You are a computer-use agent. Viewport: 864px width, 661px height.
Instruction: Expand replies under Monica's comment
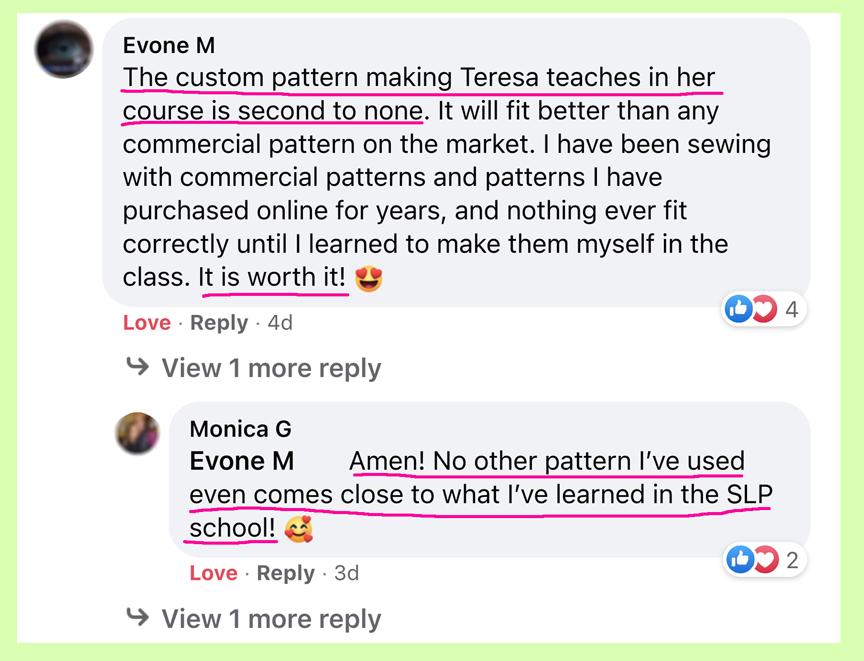tap(270, 618)
